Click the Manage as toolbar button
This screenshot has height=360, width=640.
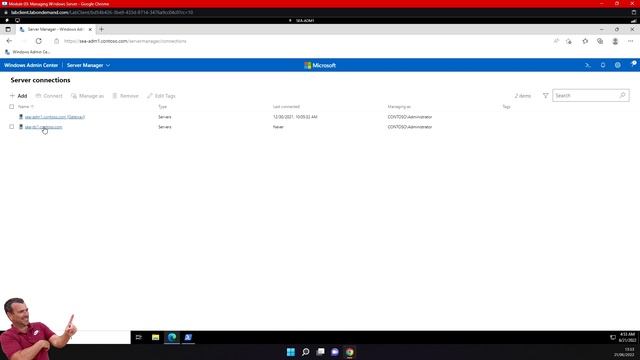coord(87,96)
